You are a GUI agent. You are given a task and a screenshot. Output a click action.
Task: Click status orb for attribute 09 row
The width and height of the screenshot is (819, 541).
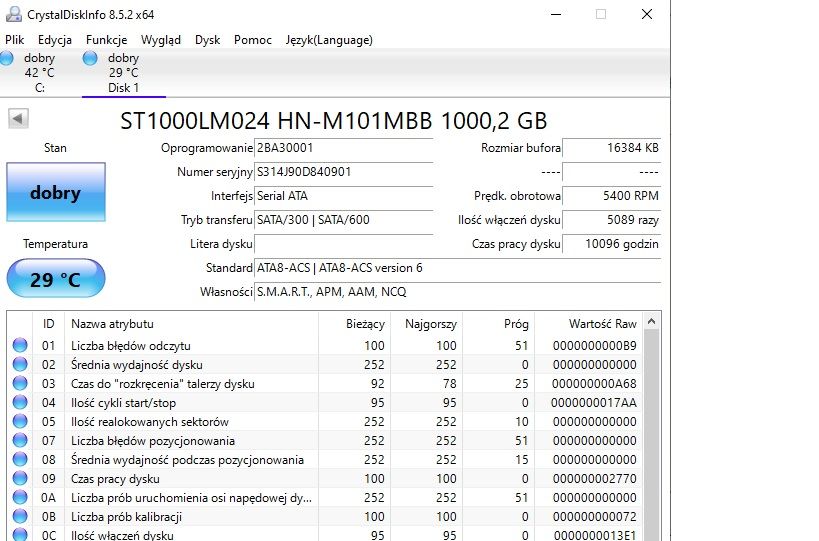(x=20, y=478)
